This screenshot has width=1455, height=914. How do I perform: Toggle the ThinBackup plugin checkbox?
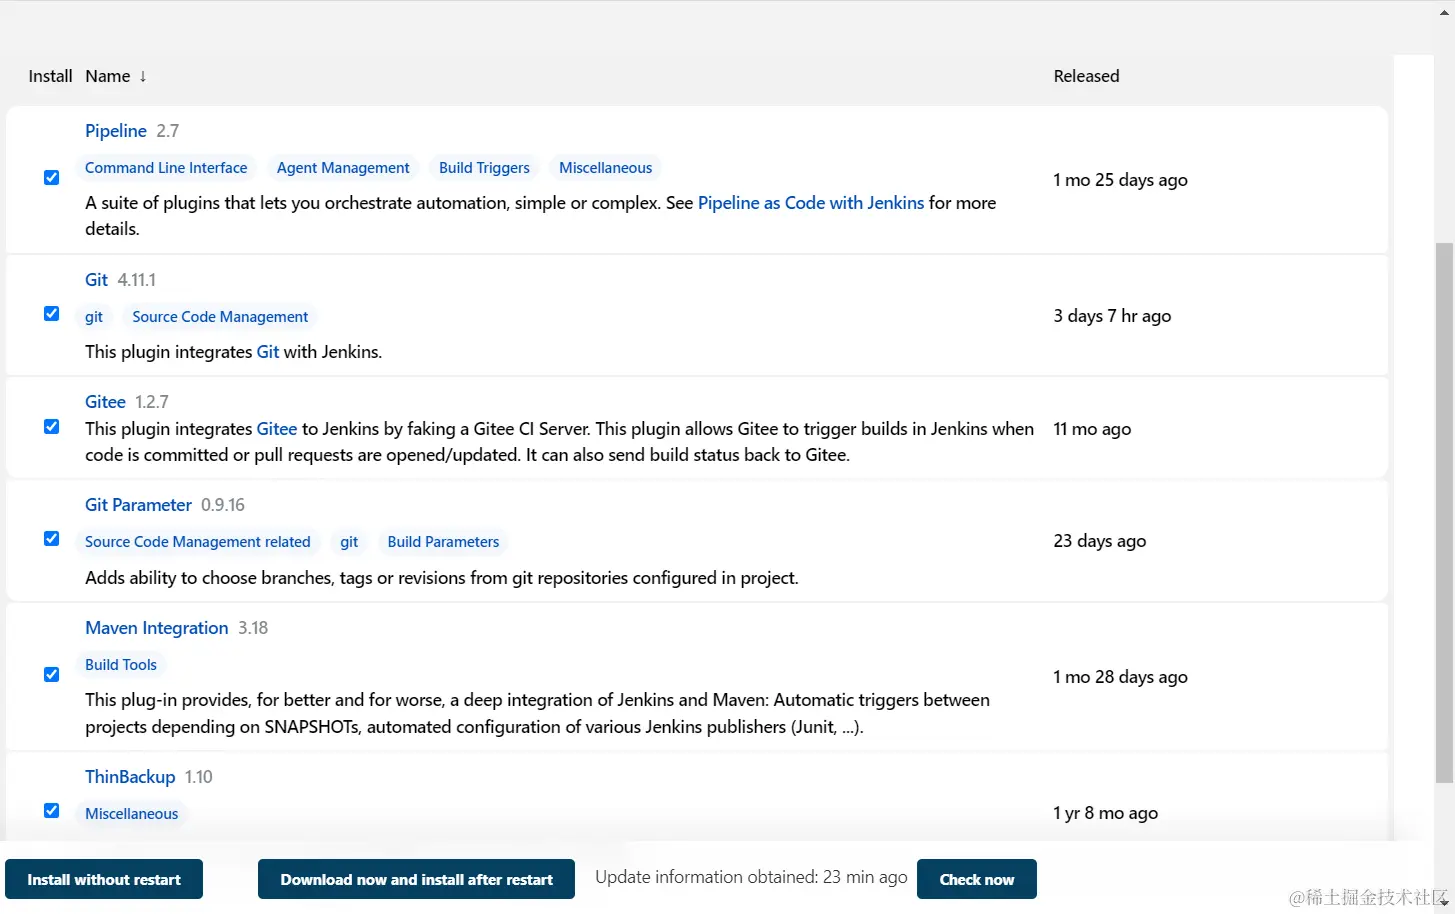[x=52, y=811]
